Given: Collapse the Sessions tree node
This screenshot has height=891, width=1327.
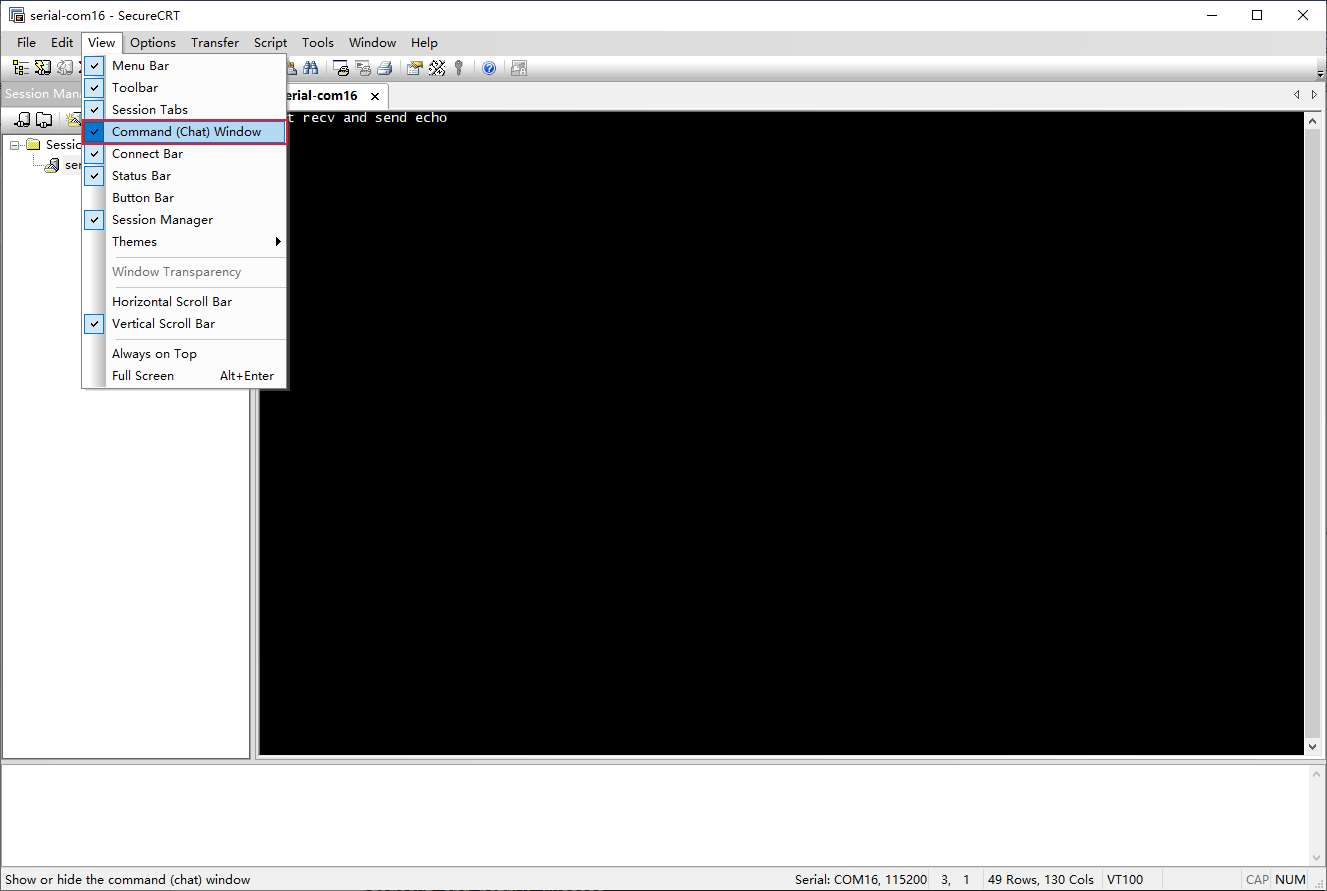Looking at the screenshot, I should [15, 145].
